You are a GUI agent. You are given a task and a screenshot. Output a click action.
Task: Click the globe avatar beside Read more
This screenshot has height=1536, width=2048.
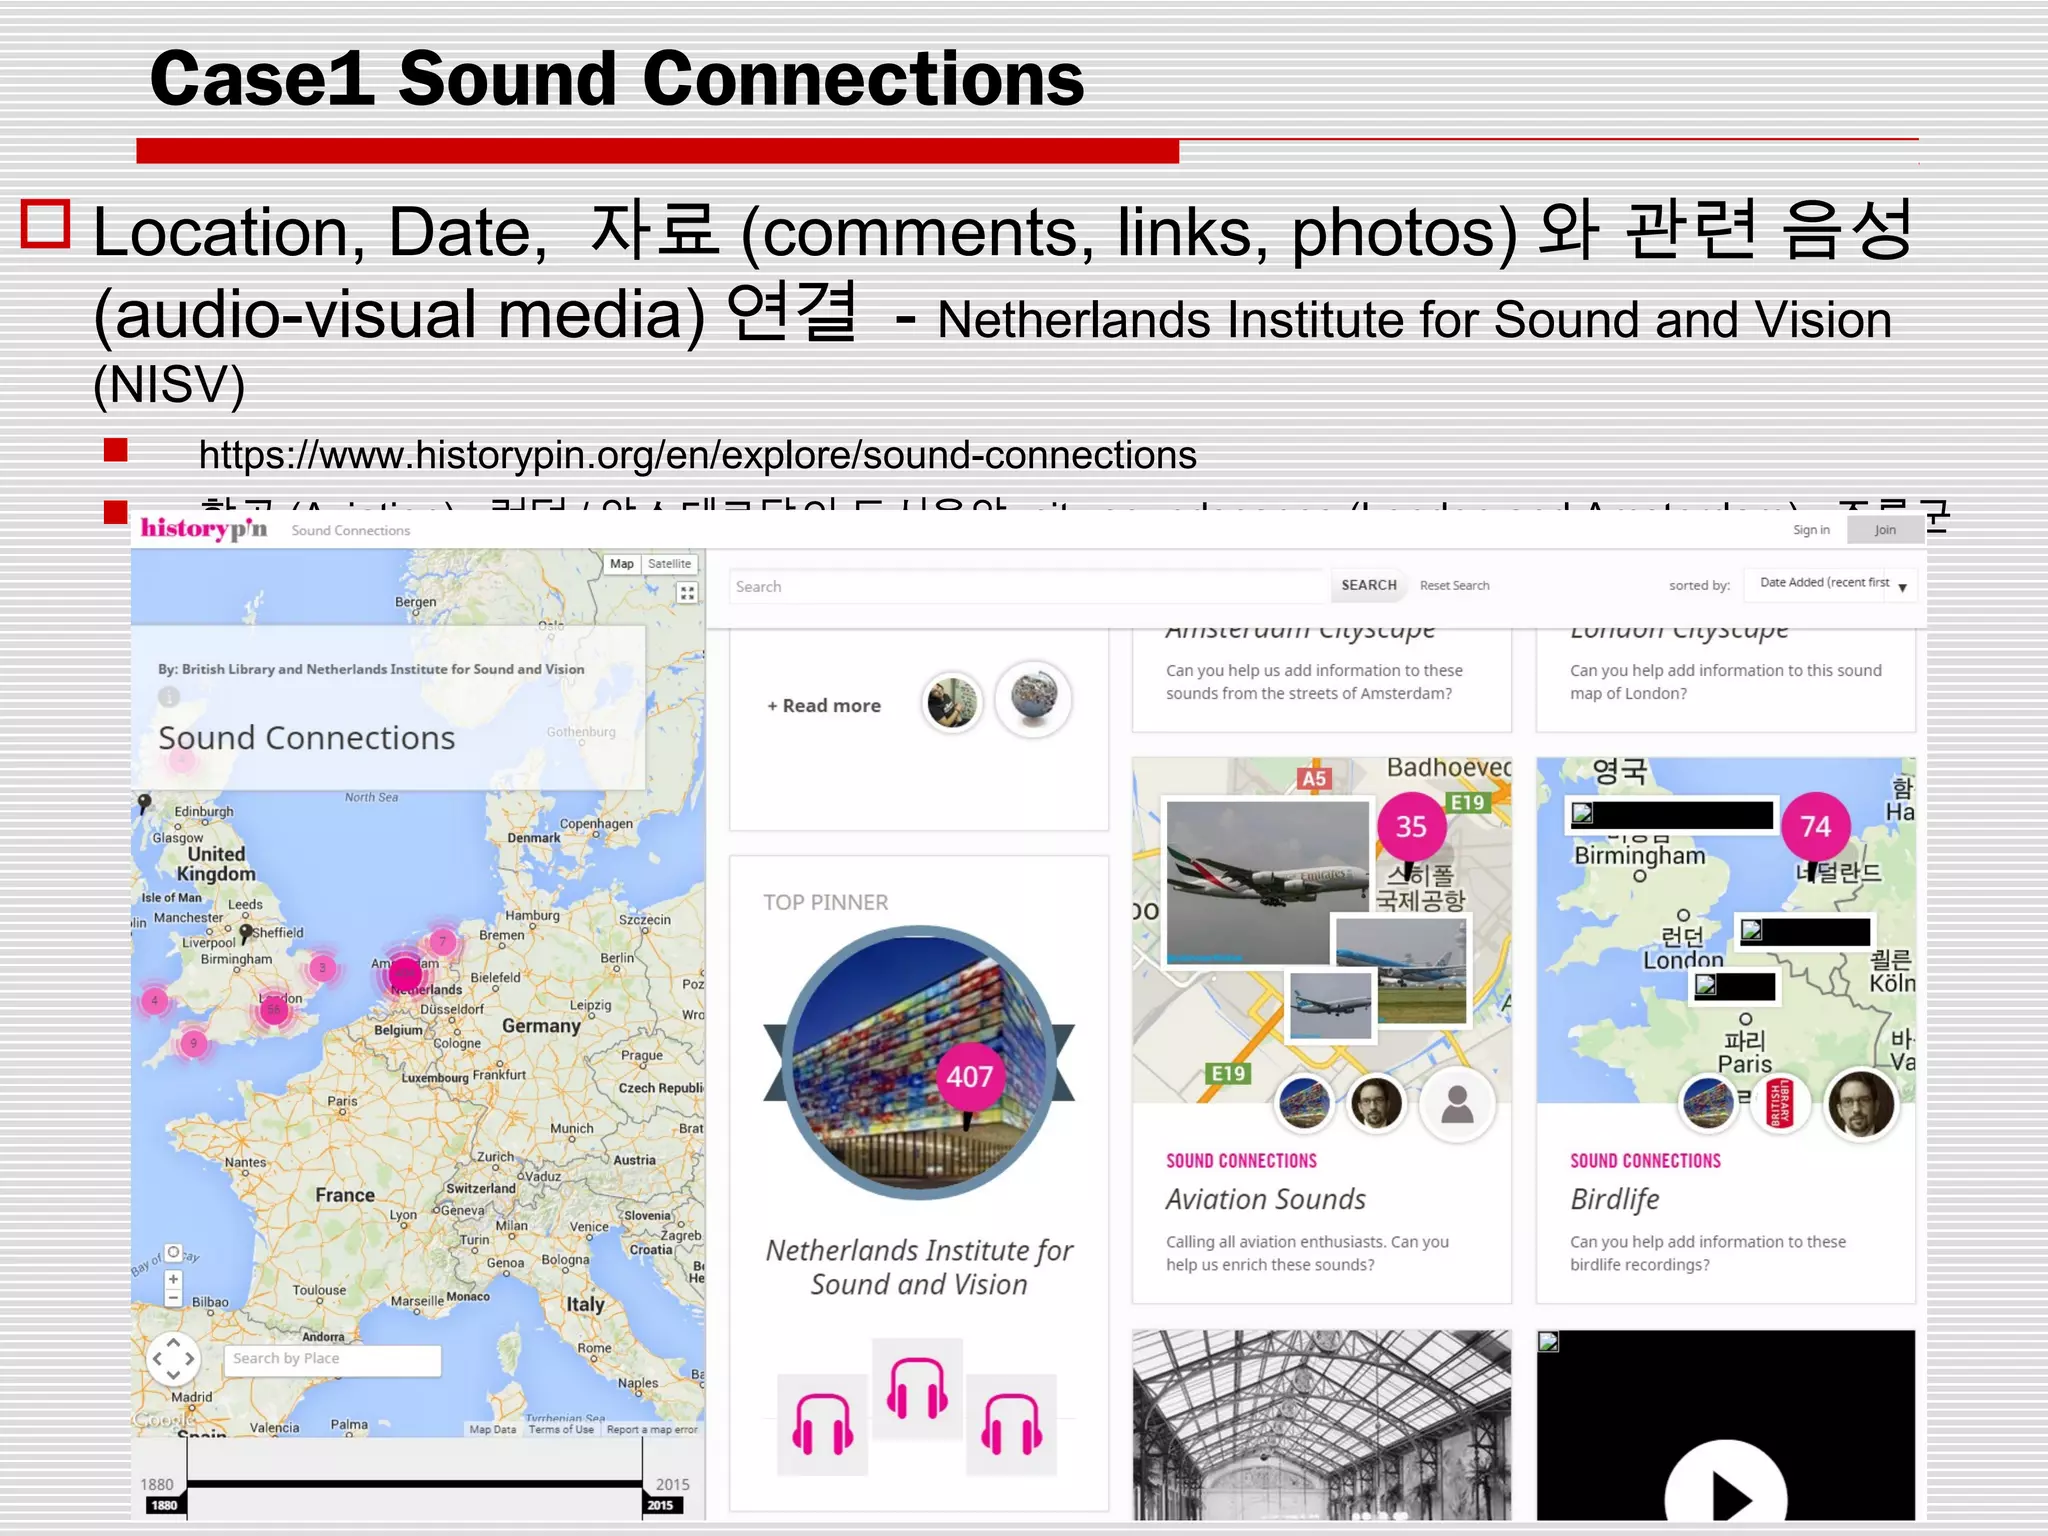1034,698
